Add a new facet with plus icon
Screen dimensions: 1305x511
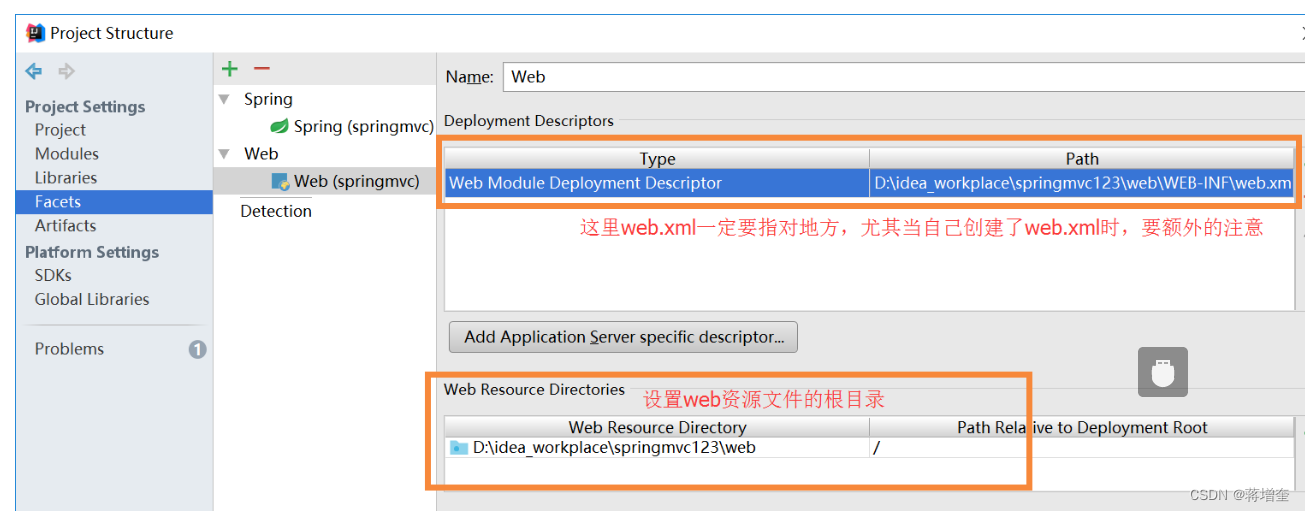pos(230,68)
